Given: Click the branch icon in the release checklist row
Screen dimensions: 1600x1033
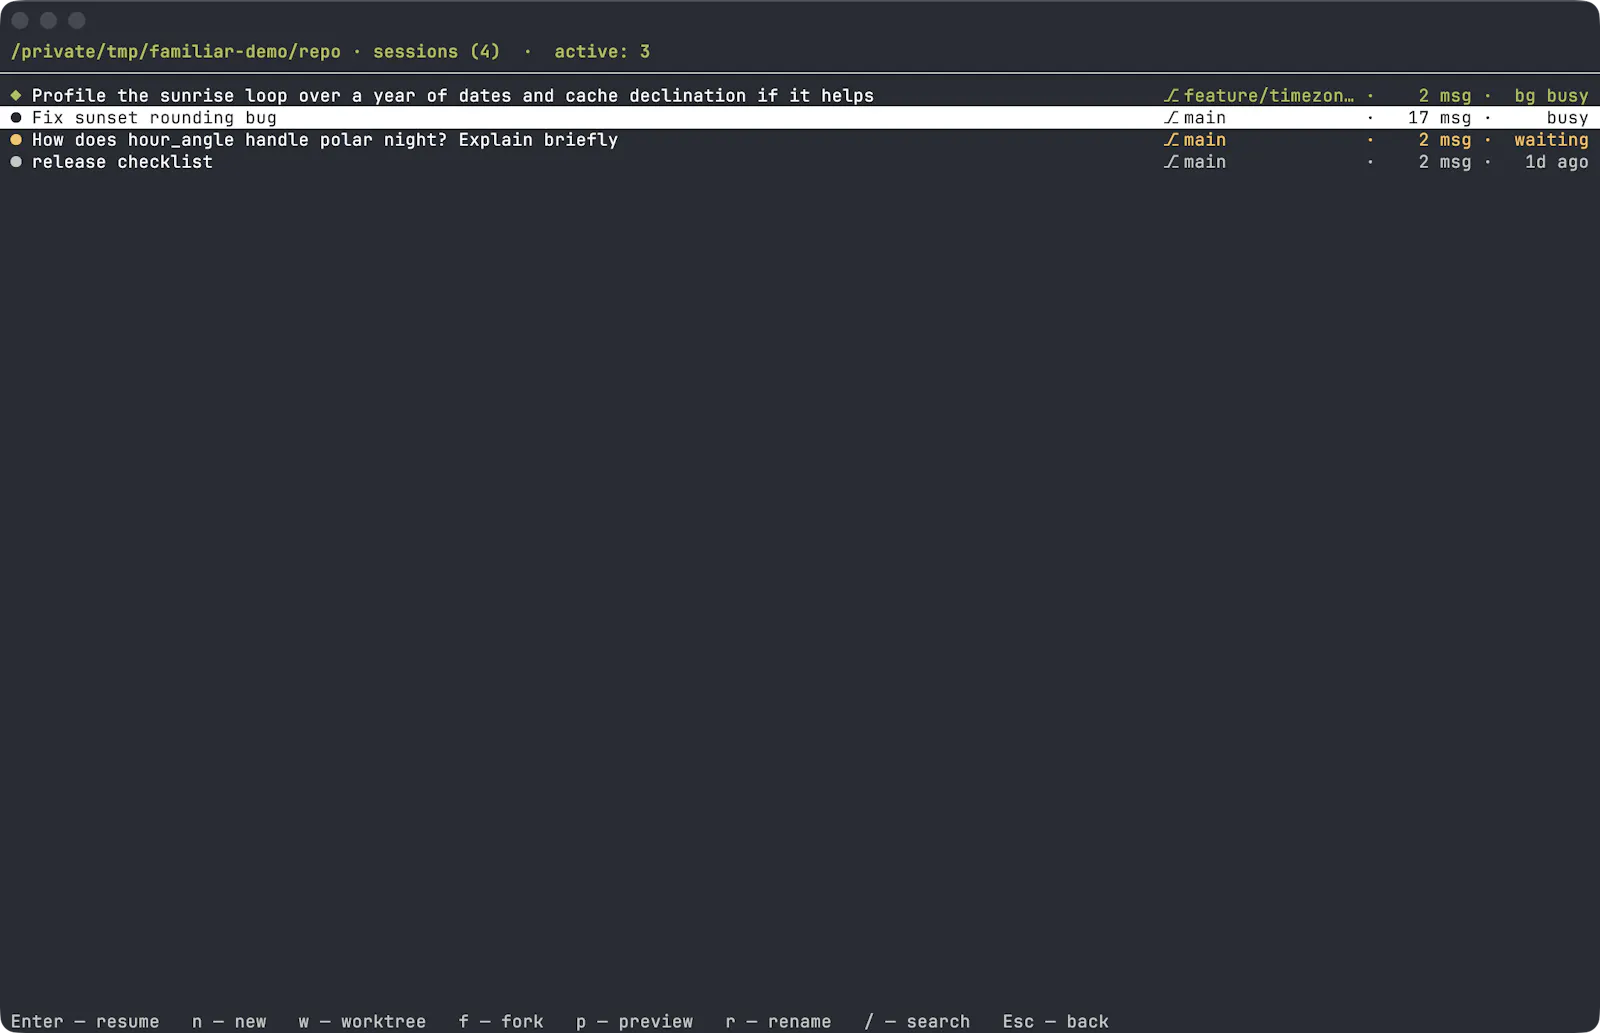Looking at the screenshot, I should point(1171,161).
